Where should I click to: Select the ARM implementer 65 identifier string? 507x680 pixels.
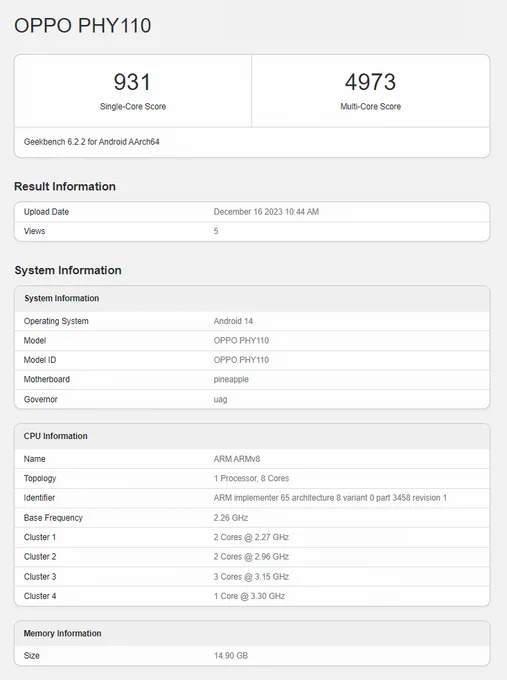(330, 498)
